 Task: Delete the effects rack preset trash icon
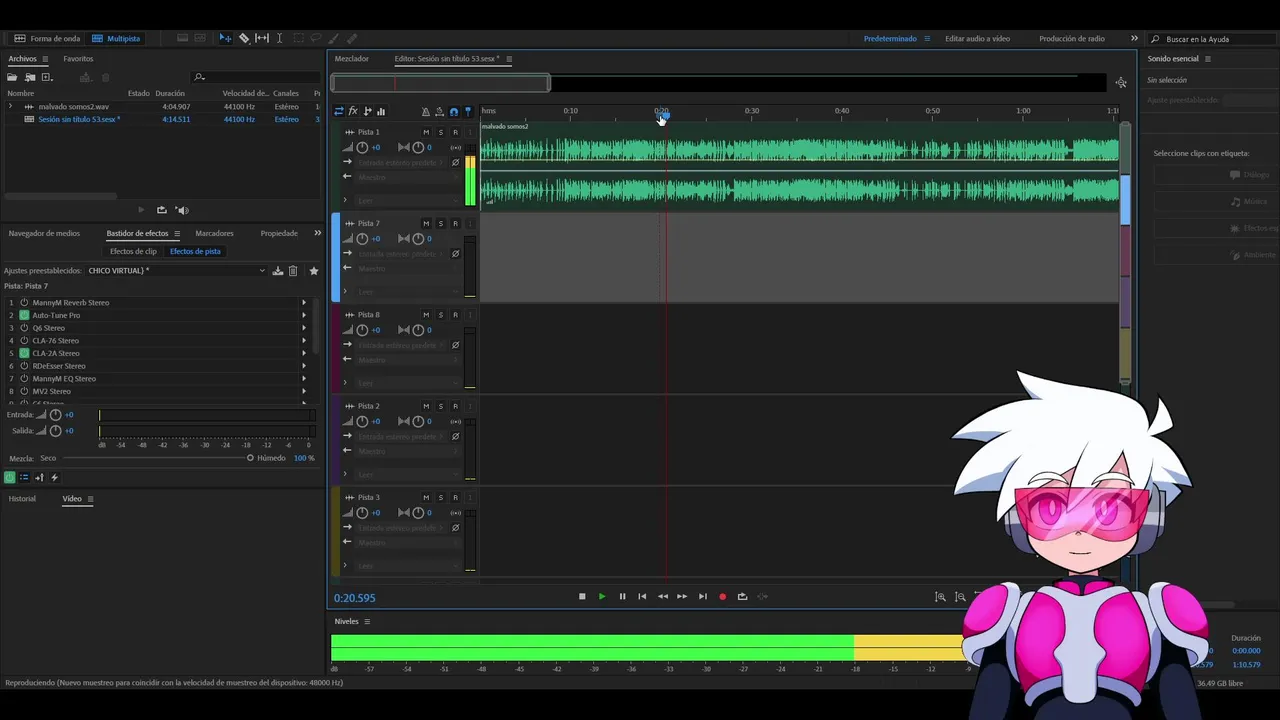coord(293,271)
